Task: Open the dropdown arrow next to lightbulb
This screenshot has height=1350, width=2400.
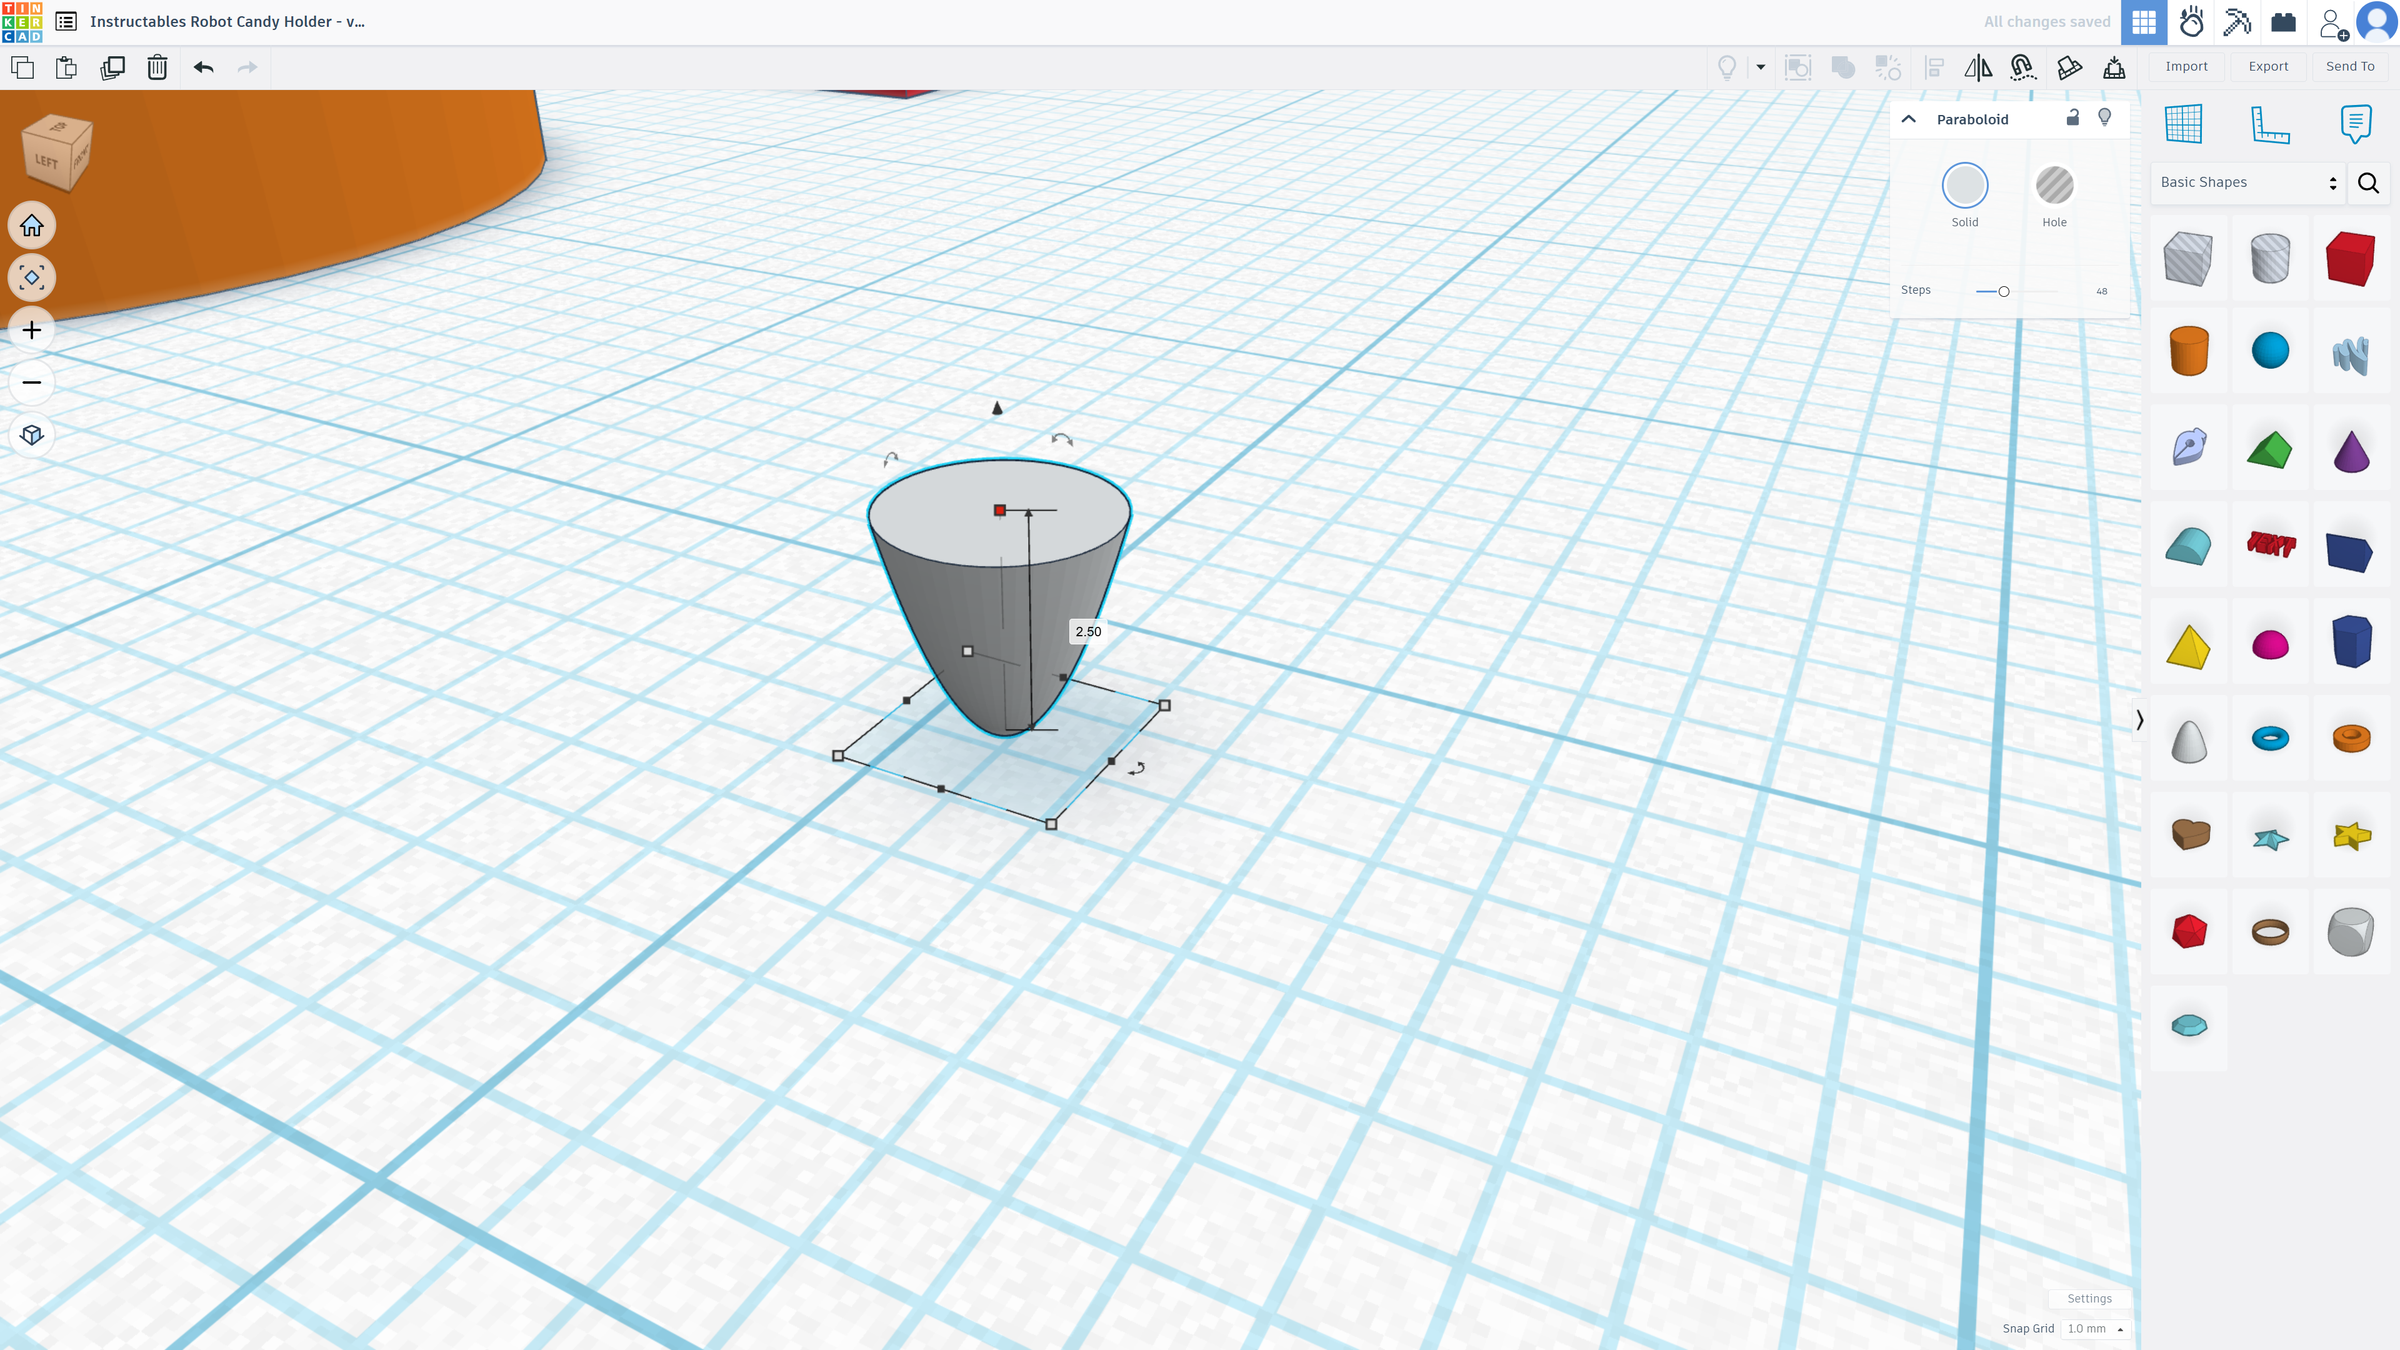Action: click(1761, 67)
